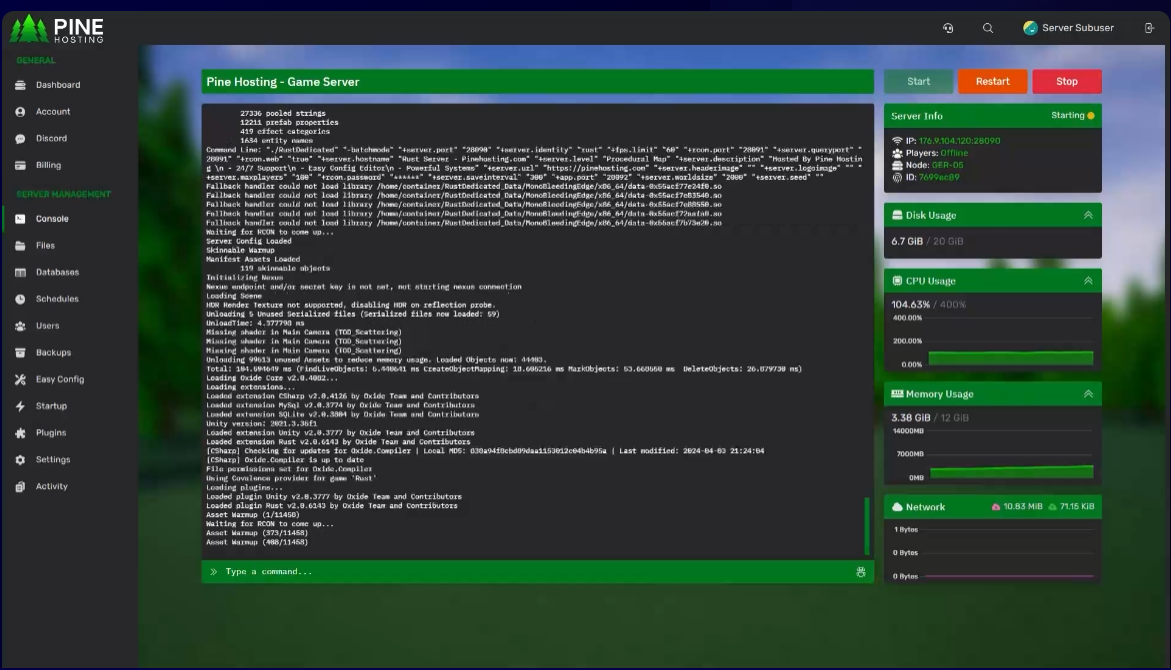Click the Pine Hosting logo
The image size is (1171, 670).
tap(57, 29)
